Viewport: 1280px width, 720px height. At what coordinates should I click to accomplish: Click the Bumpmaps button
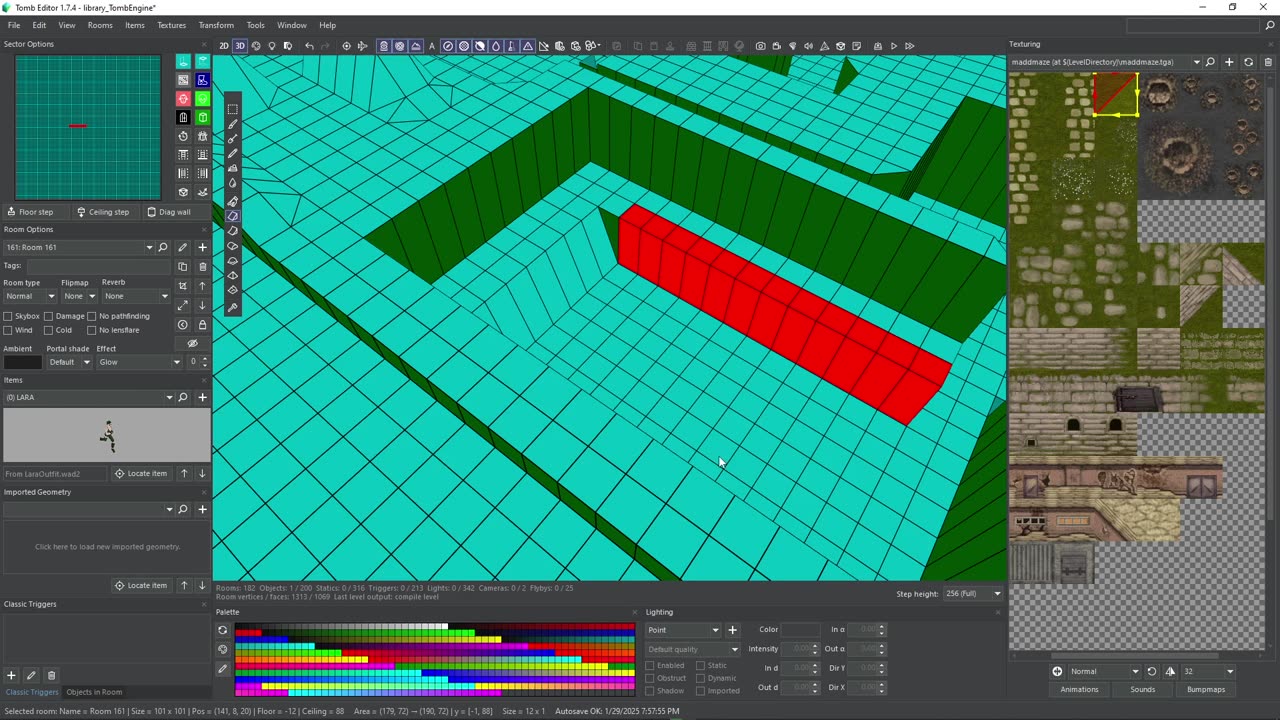pos(1206,689)
